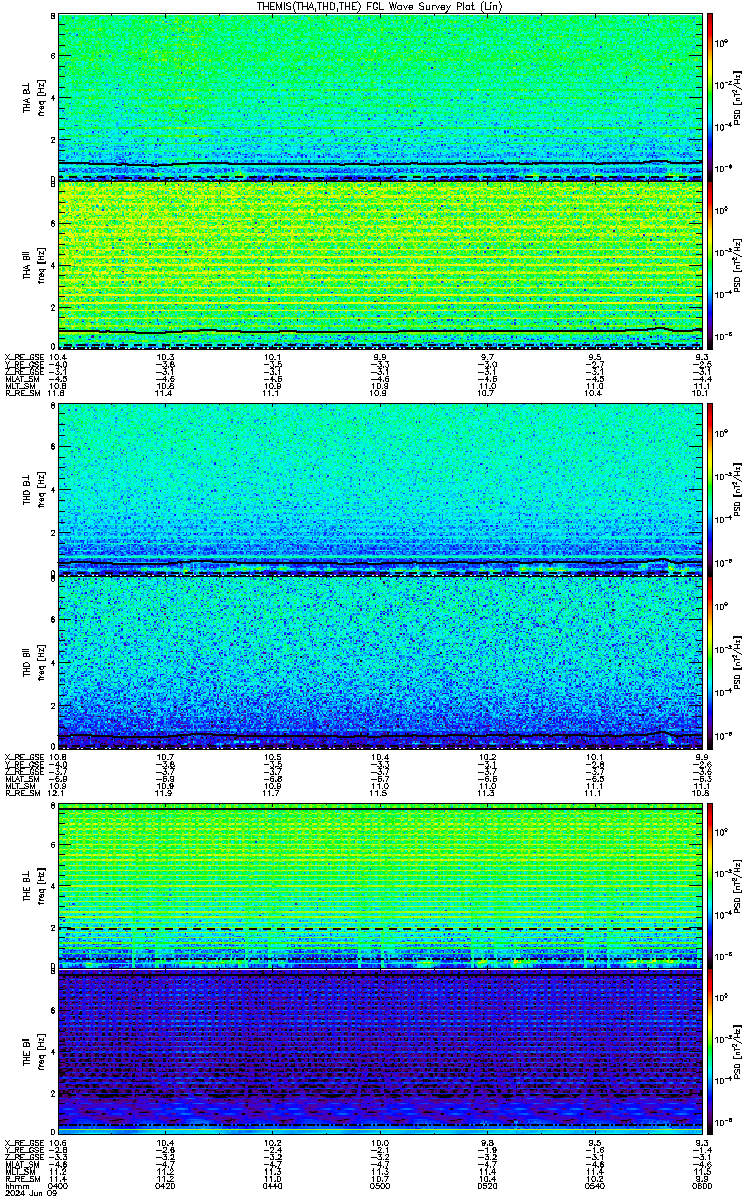Click the 0600 time tick label
The width and height of the screenshot is (750, 1200).
click(702, 1186)
